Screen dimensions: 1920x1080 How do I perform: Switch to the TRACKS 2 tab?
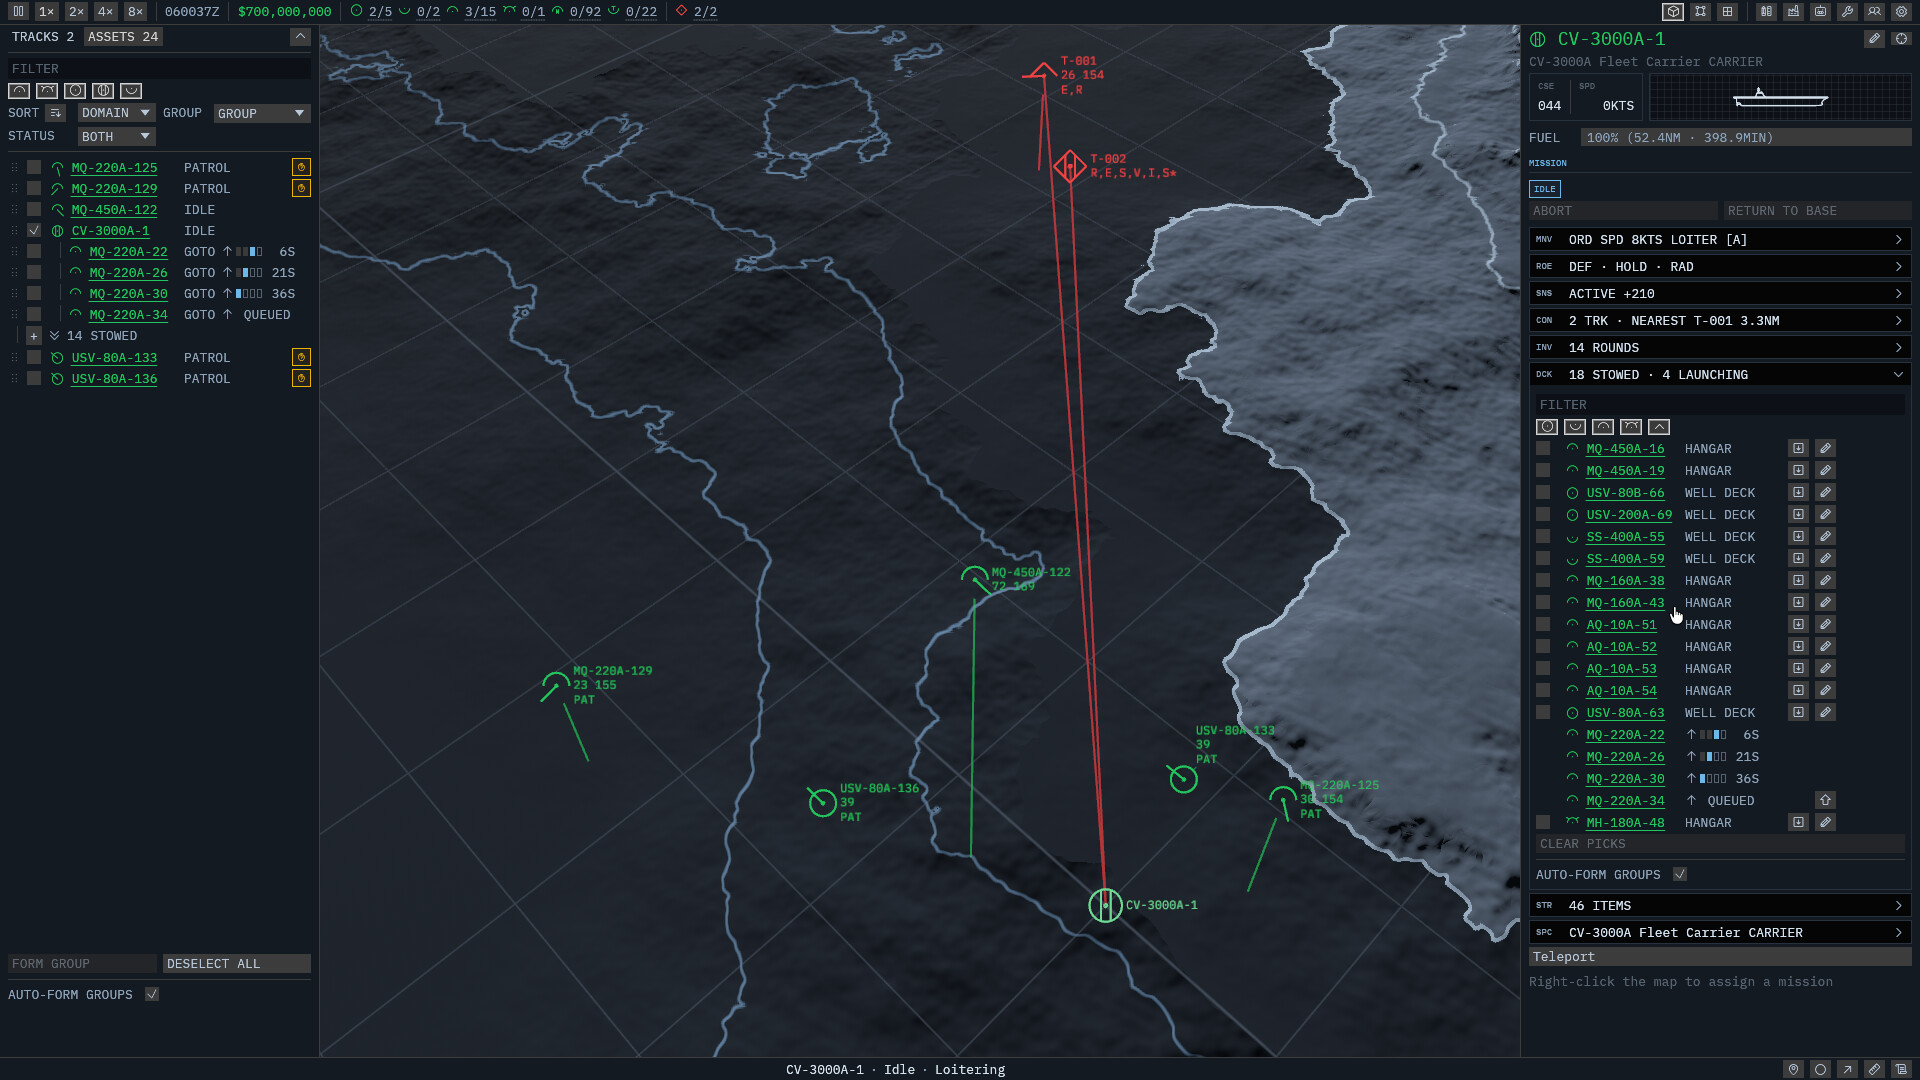[43, 37]
